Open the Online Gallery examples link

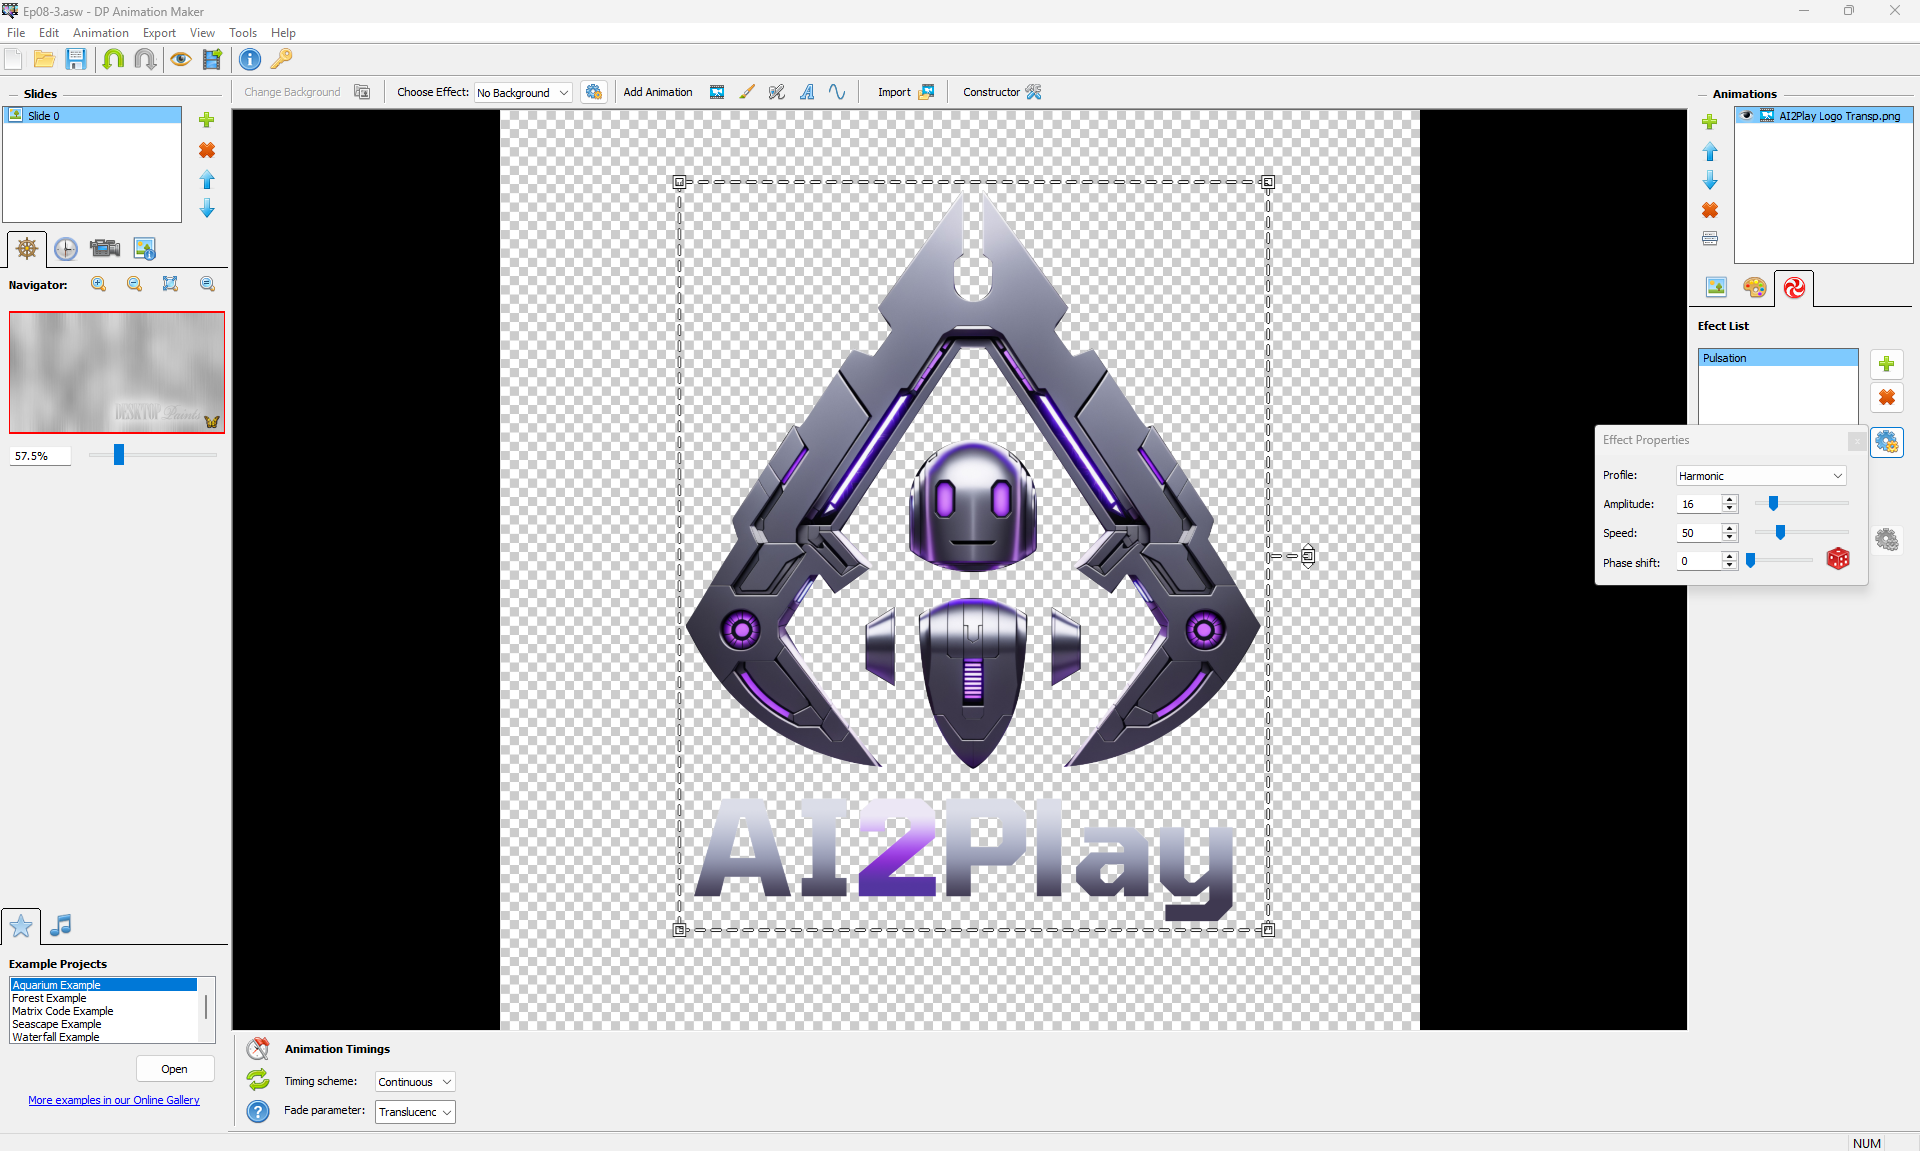pos(114,1100)
